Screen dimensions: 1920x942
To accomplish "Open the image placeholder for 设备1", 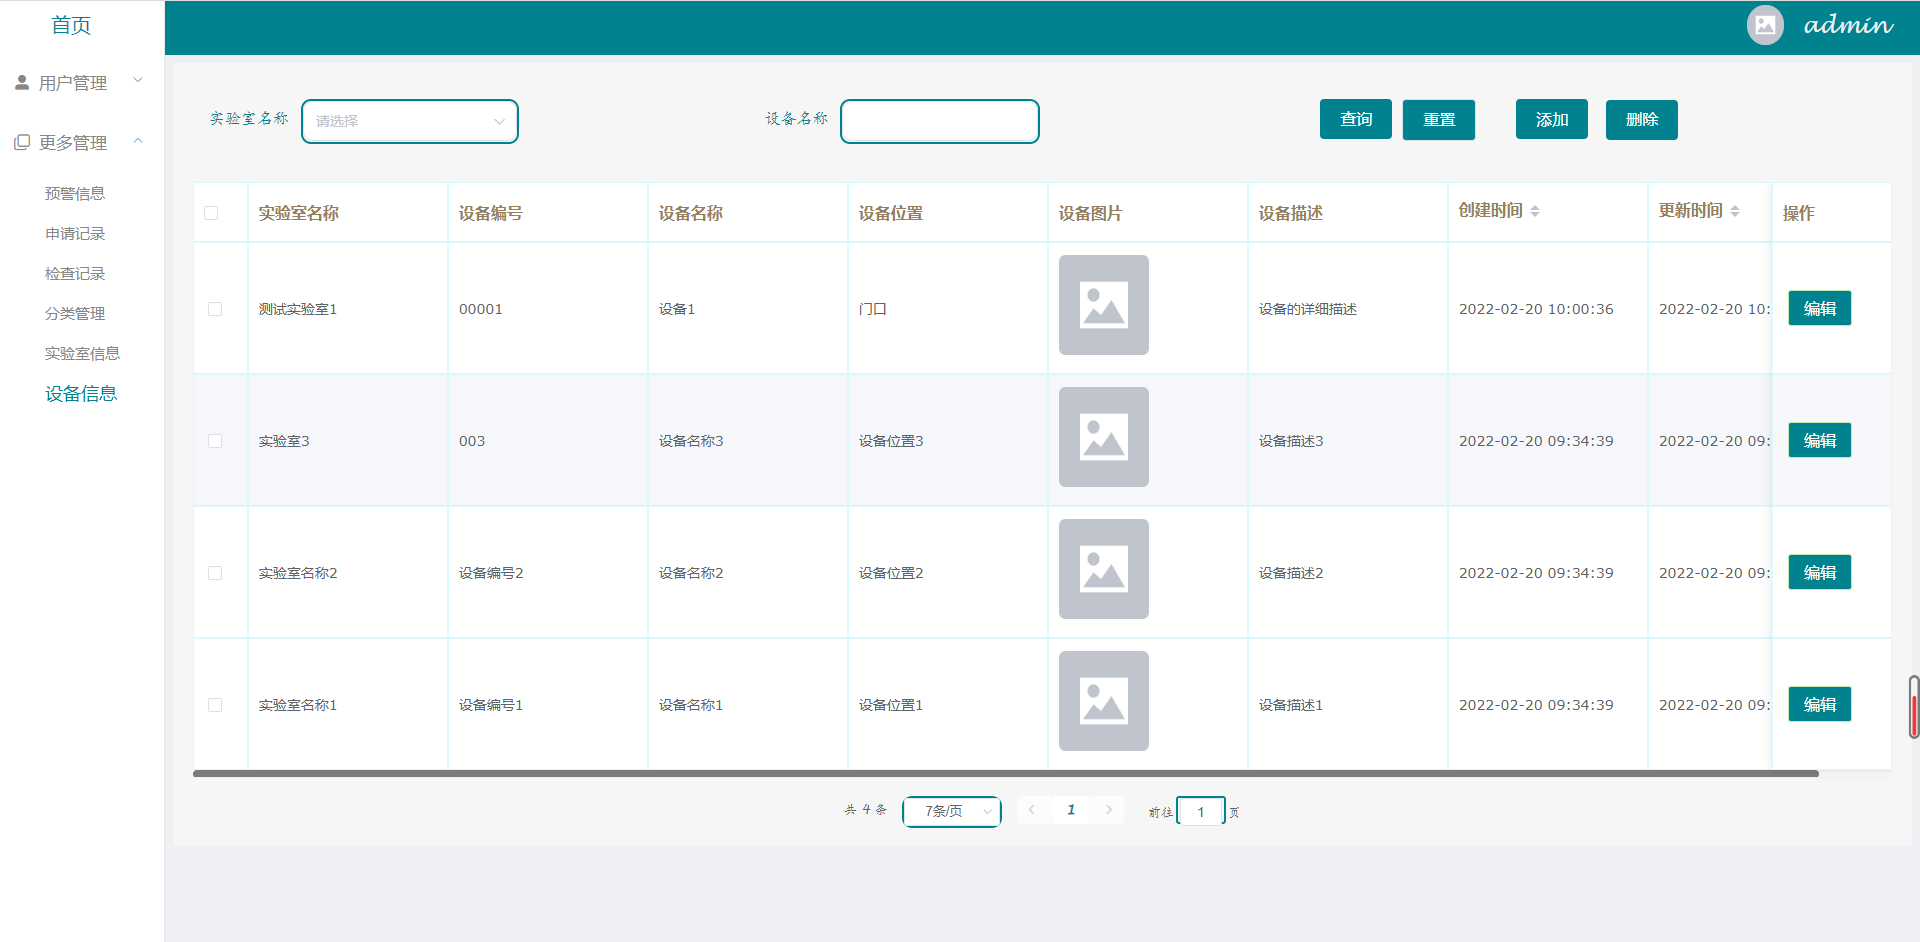I will coord(1103,305).
